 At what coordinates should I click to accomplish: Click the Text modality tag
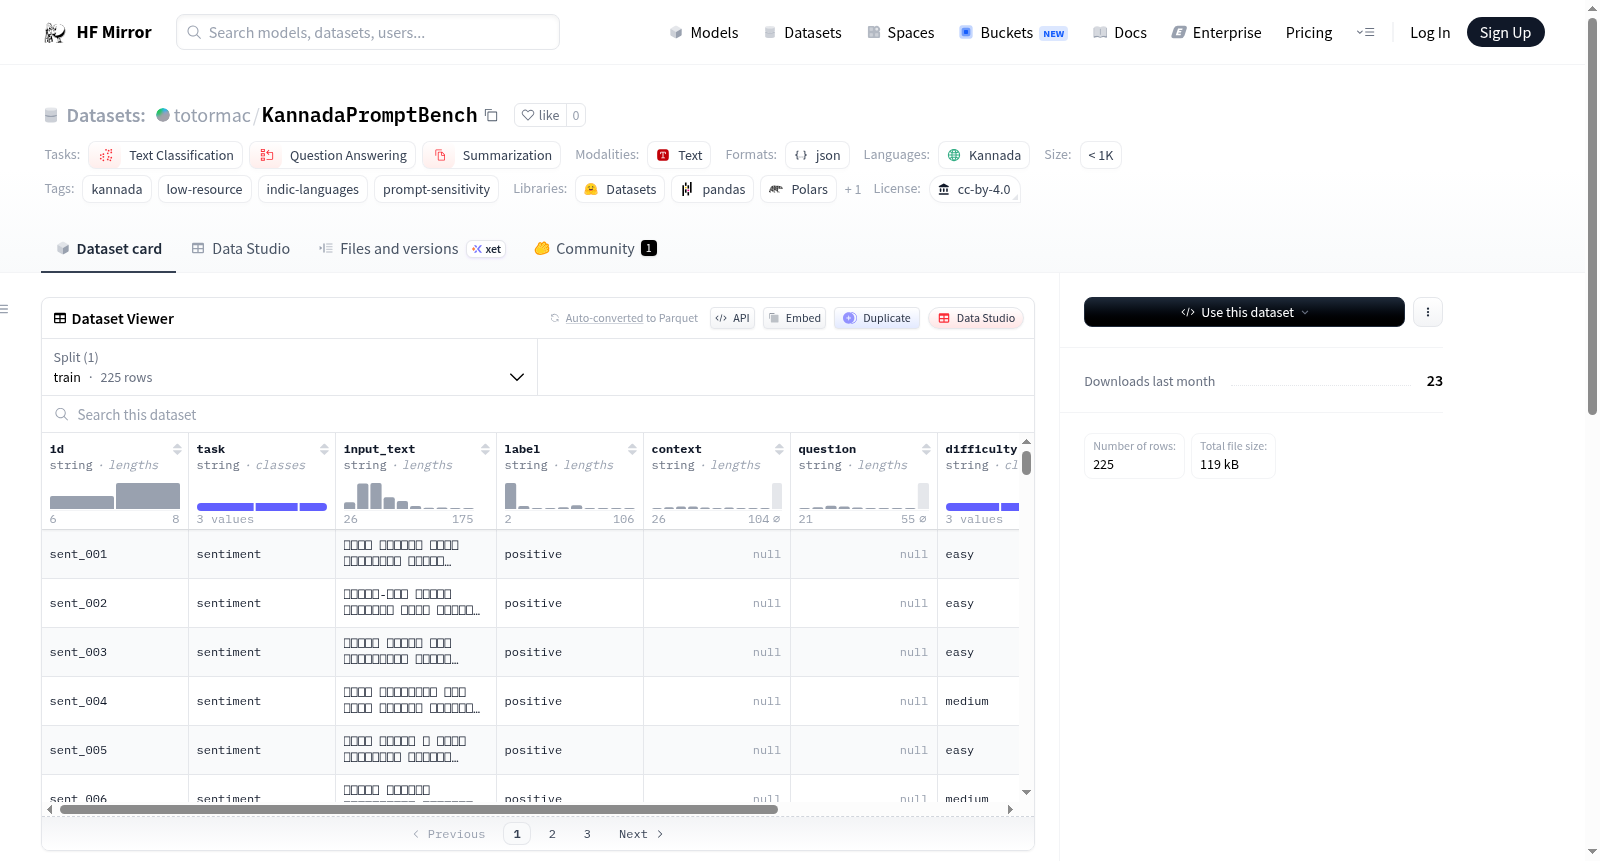click(679, 155)
